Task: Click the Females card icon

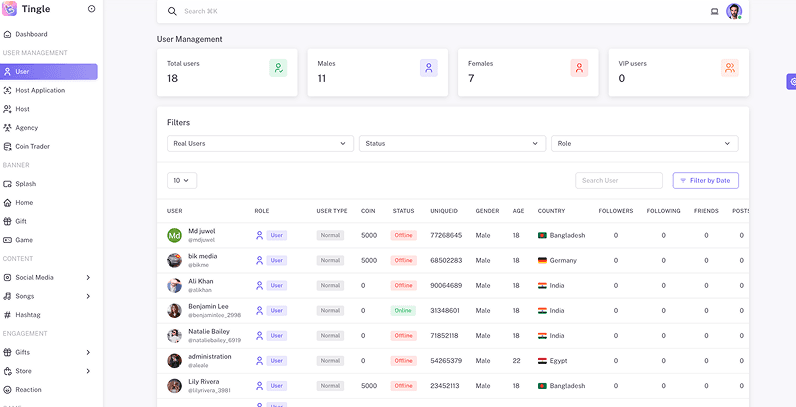Action: [579, 68]
